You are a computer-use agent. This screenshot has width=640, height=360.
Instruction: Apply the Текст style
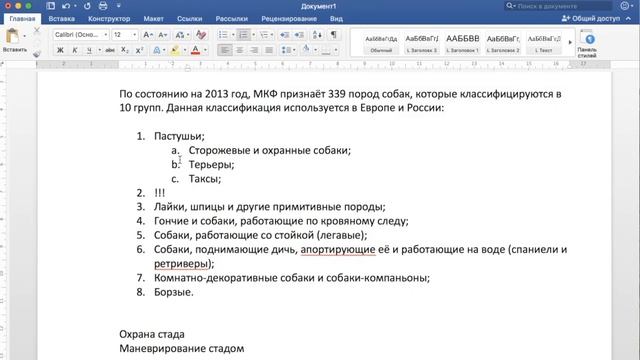pos(544,43)
